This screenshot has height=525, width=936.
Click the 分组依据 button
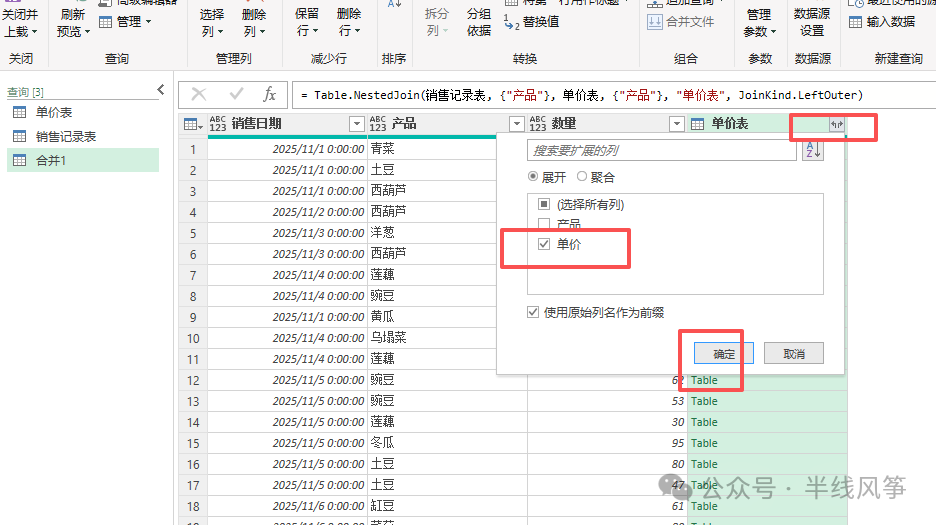click(479, 23)
